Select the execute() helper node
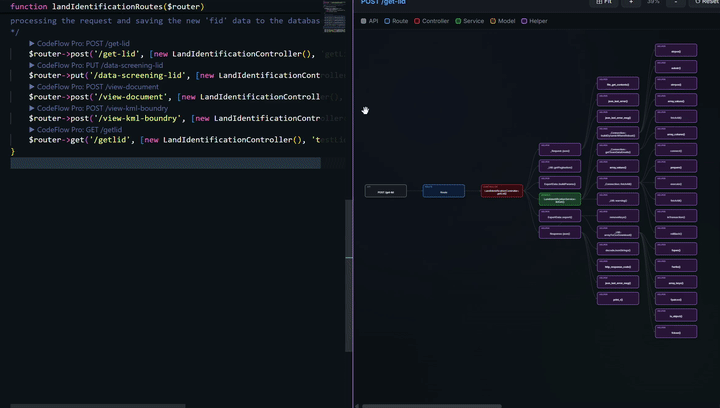 (676, 183)
